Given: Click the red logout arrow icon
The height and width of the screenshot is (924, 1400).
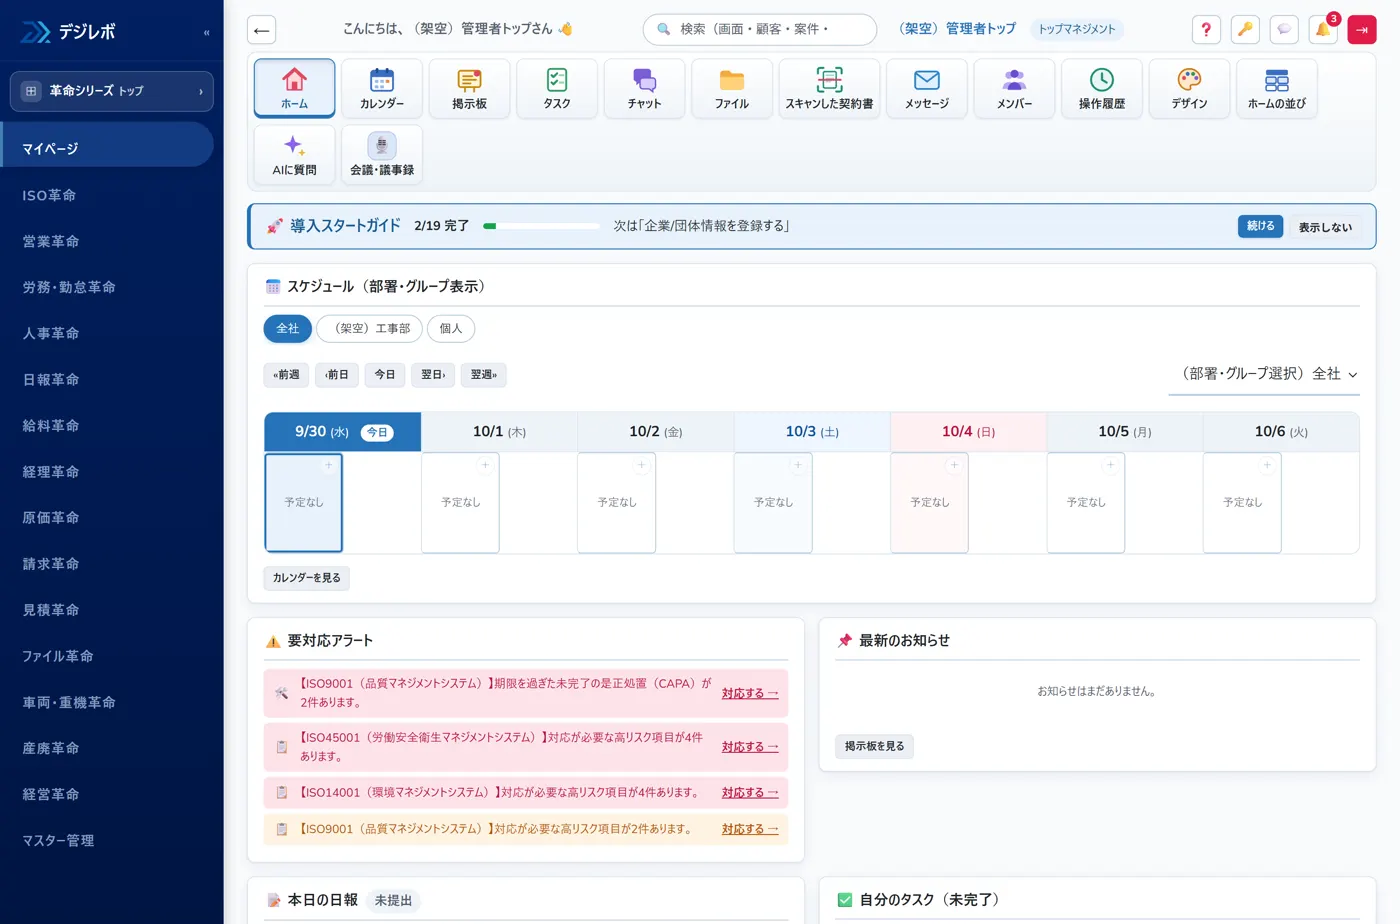Looking at the screenshot, I should (1362, 30).
